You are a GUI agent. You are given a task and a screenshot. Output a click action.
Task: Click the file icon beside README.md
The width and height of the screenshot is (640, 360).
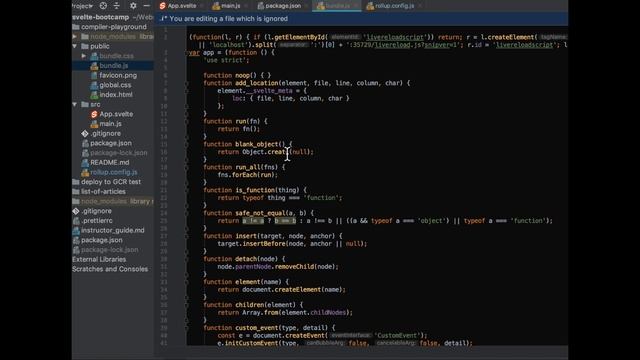85,162
